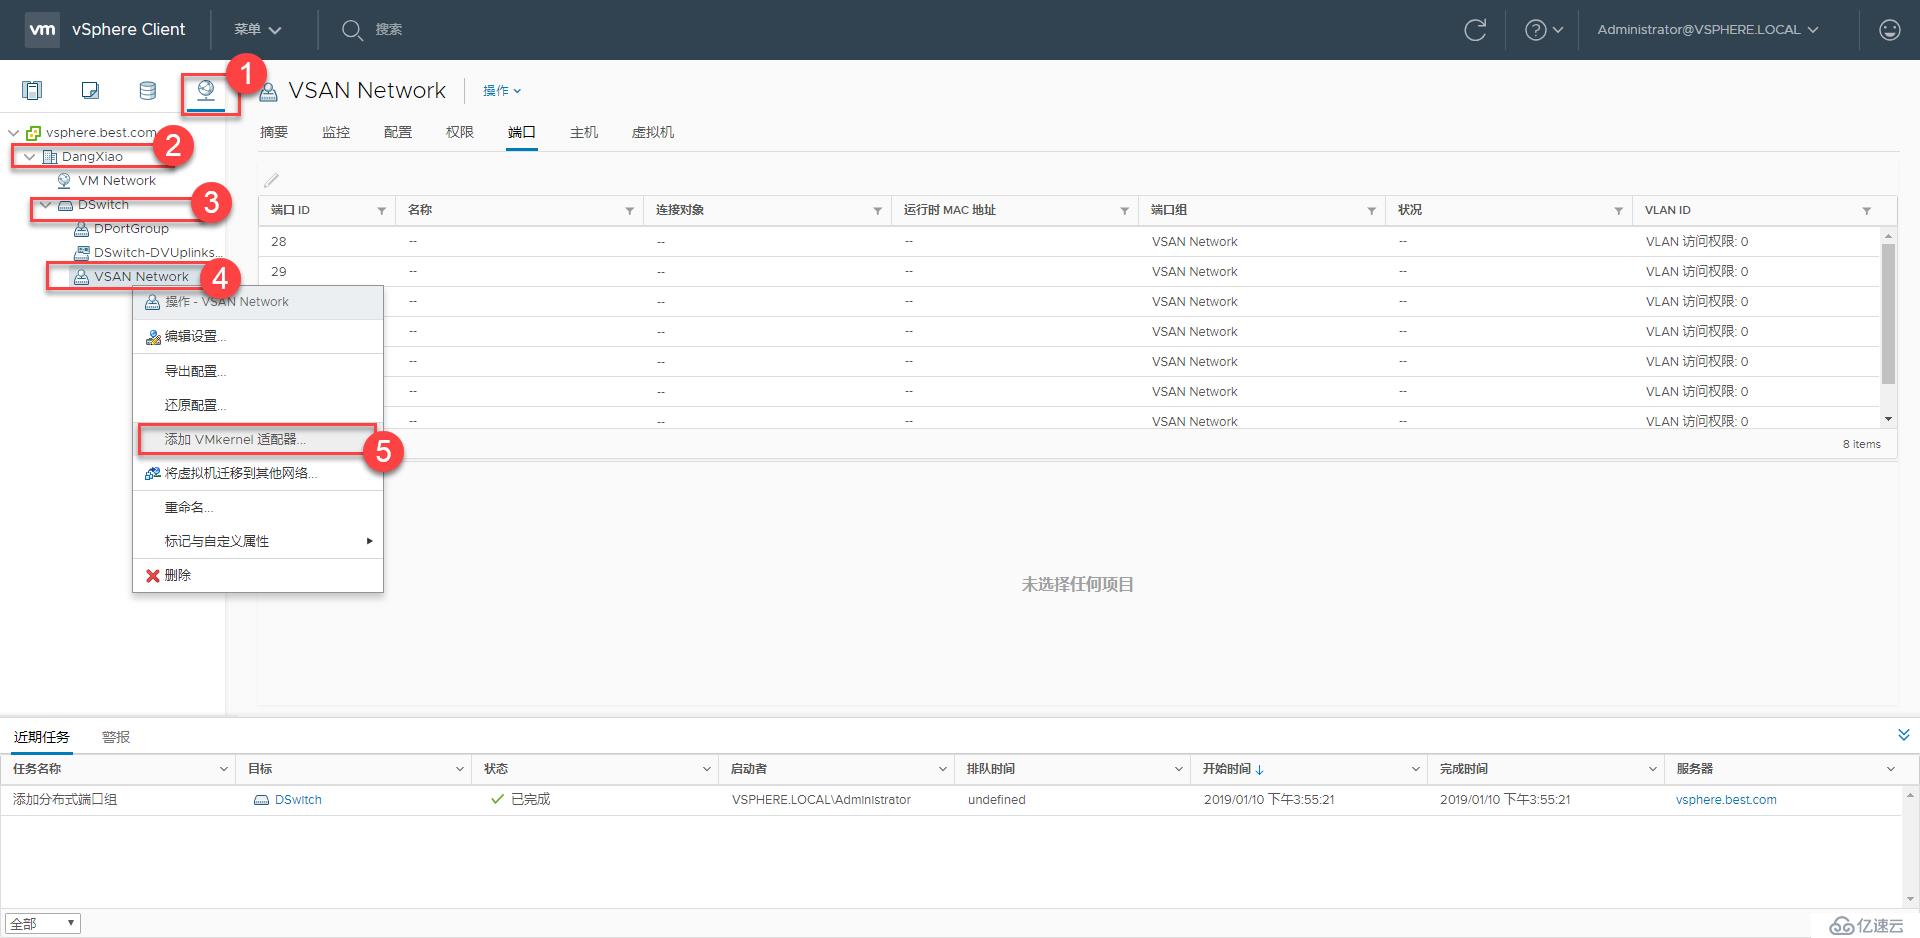
Task: Choose 编辑设置 from context menu
Action: click(258, 337)
